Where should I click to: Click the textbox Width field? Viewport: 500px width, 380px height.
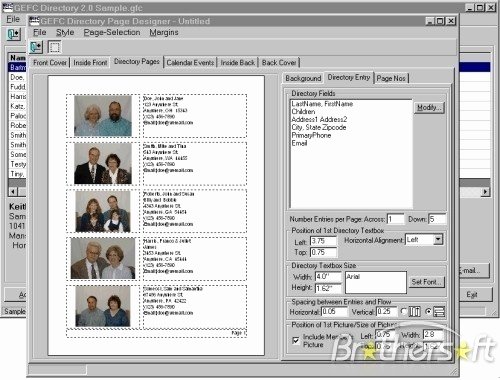[x=328, y=277]
